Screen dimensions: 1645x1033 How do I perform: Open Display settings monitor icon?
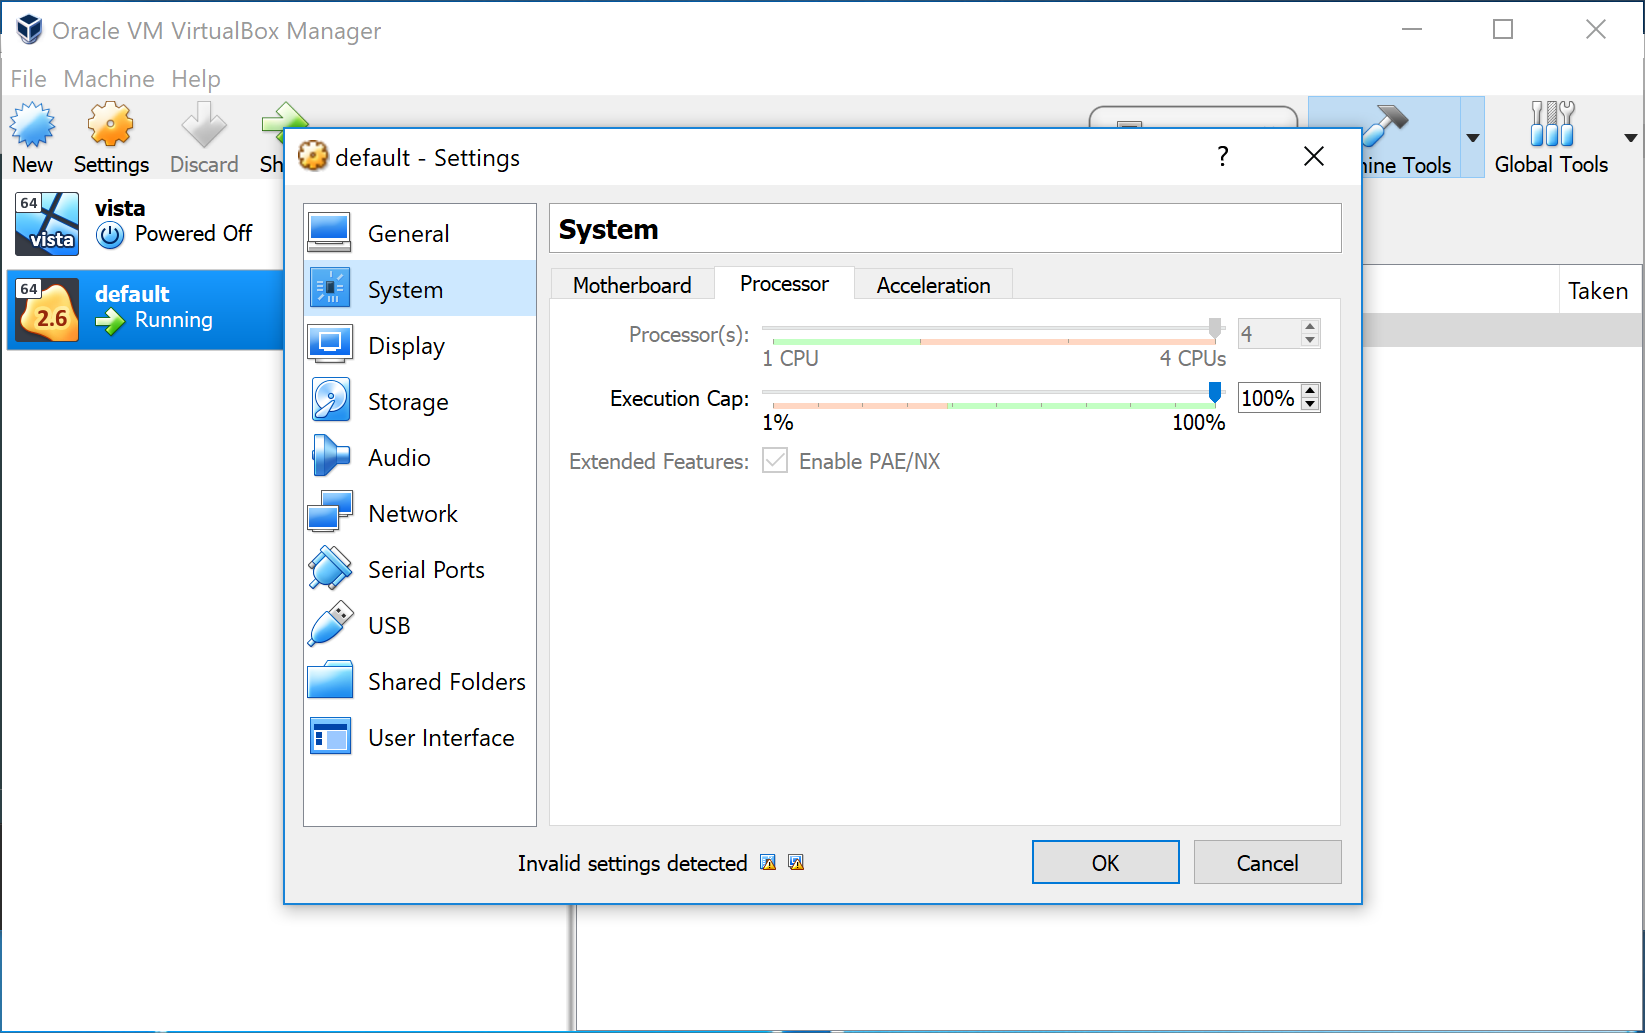tap(330, 345)
